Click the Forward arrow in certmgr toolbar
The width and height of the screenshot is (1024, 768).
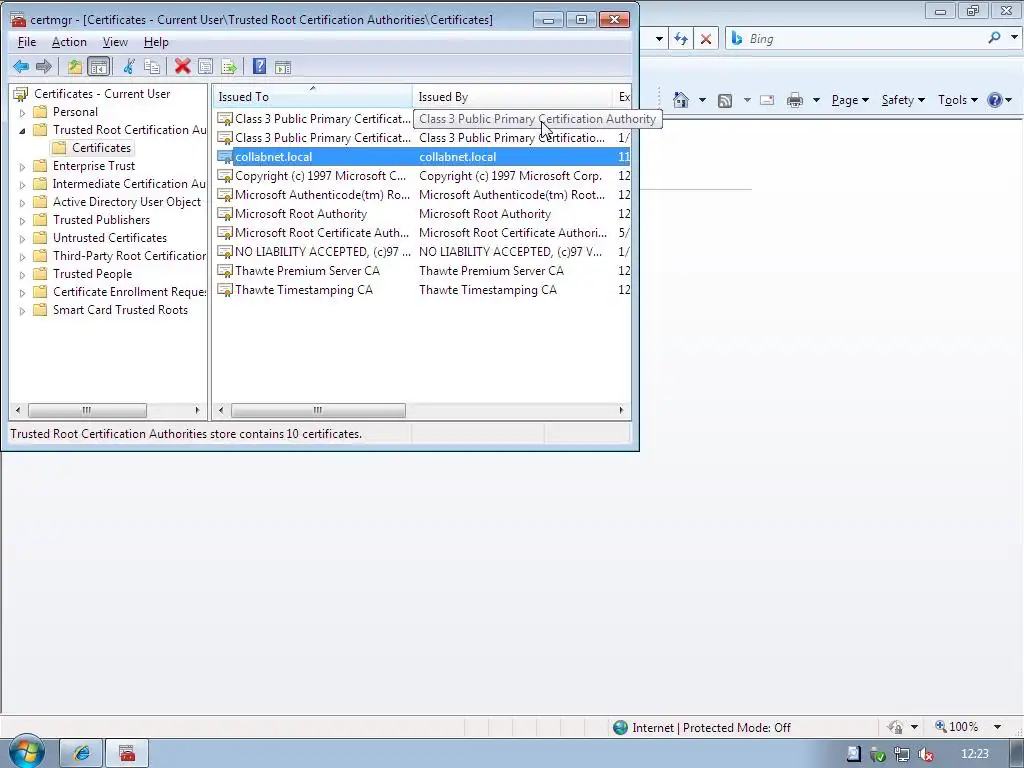point(44,67)
